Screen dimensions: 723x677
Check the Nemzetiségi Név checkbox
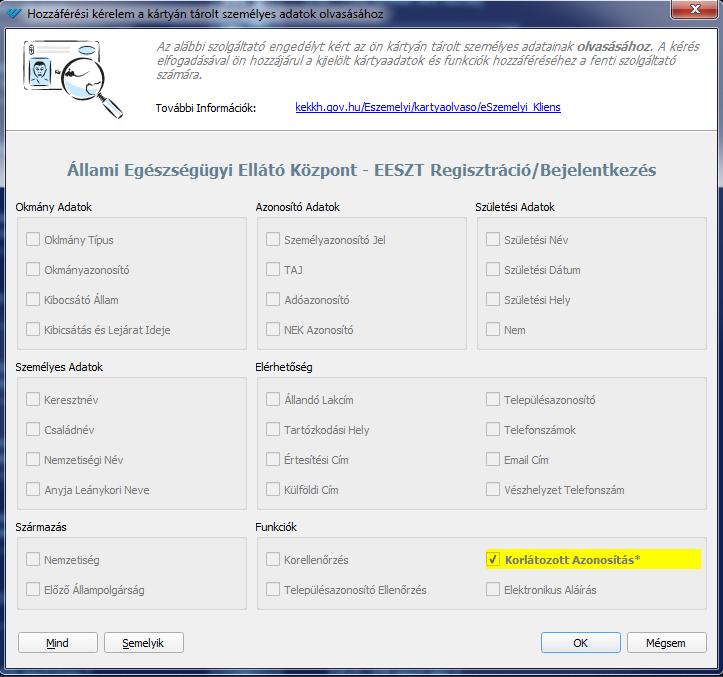33,459
